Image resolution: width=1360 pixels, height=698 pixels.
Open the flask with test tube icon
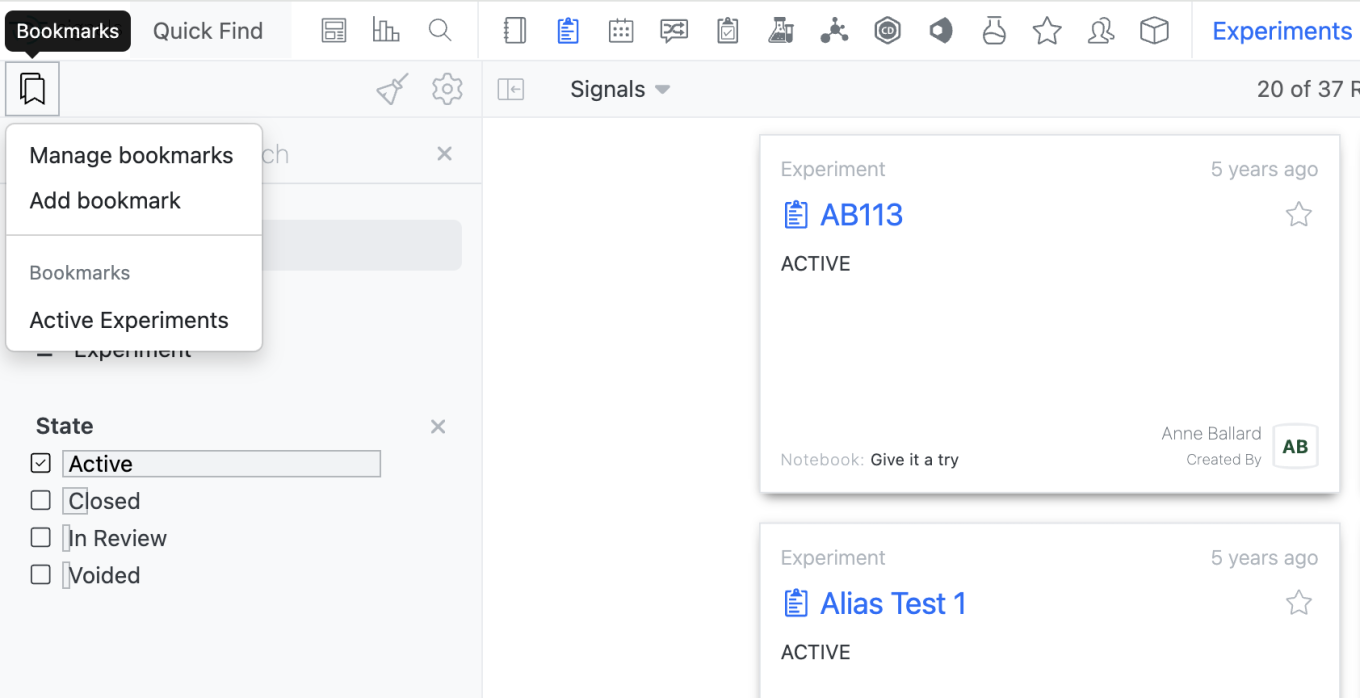coord(781,31)
